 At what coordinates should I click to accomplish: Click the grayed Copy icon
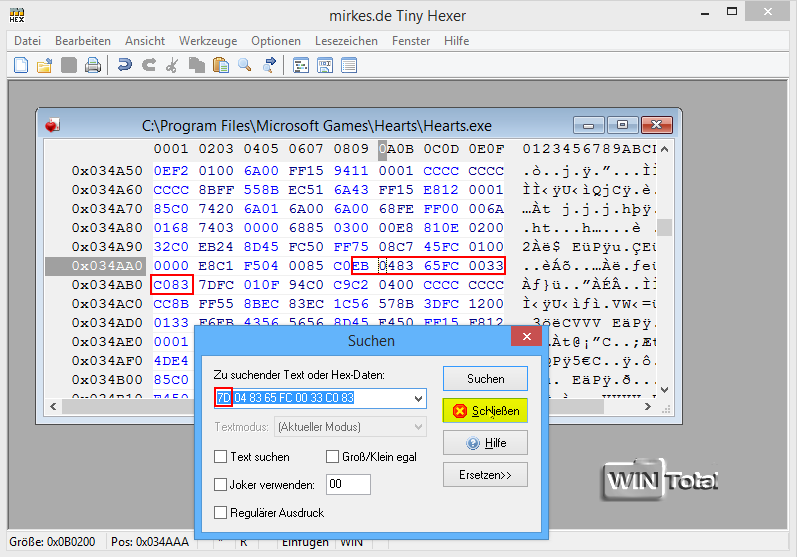(197, 65)
